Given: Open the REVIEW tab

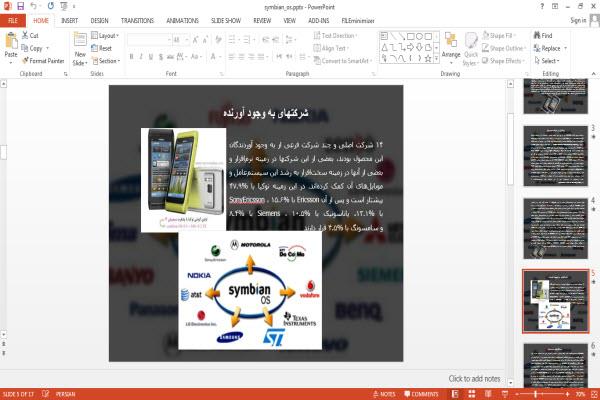Looking at the screenshot, I should [x=262, y=21].
